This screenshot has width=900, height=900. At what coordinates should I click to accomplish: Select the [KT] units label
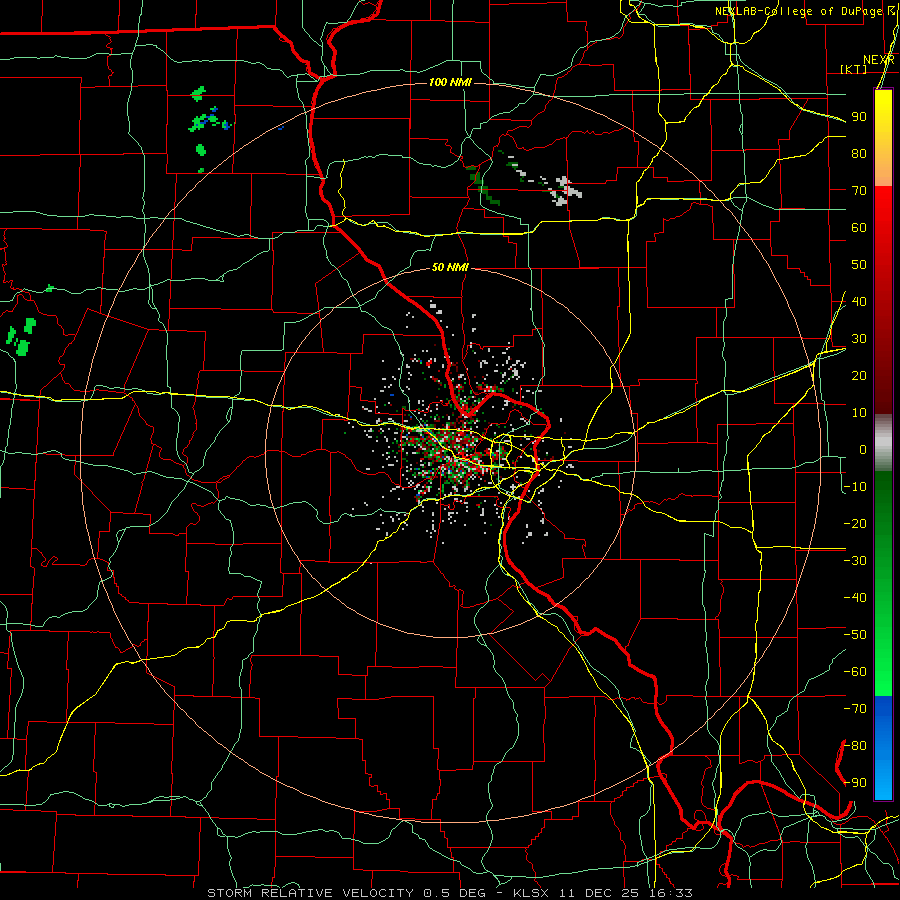point(854,69)
